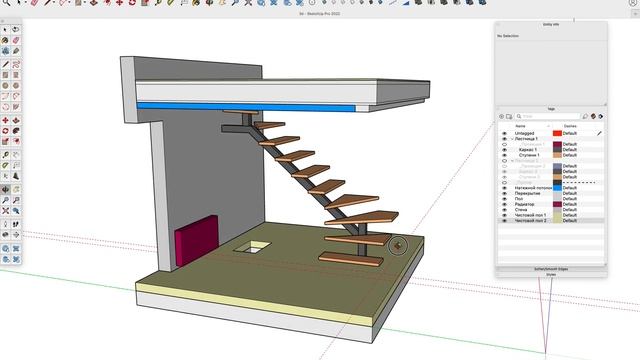The width and height of the screenshot is (640, 360).
Task: Hide the Ступени 1 tag
Action: click(504, 156)
